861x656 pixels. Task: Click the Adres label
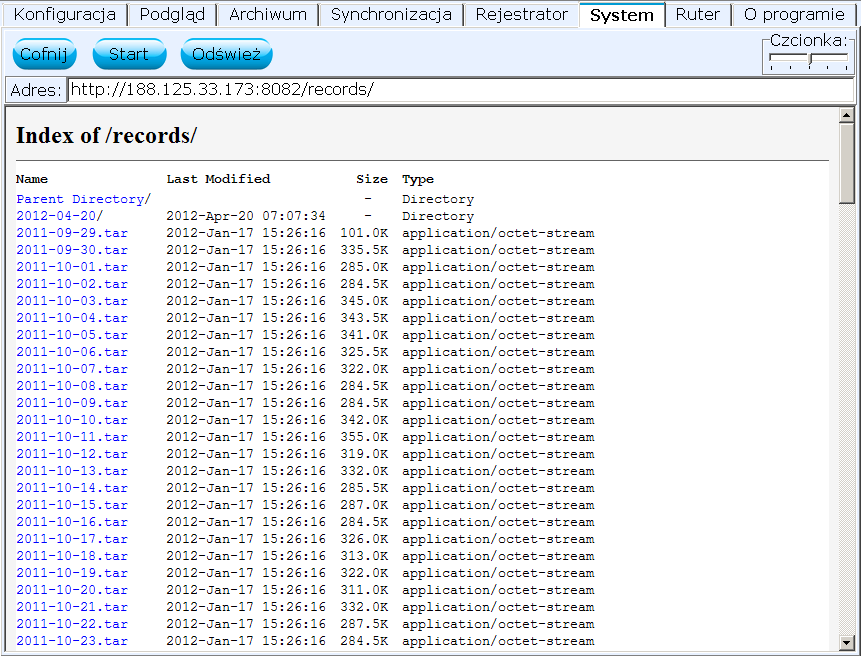(x=36, y=90)
